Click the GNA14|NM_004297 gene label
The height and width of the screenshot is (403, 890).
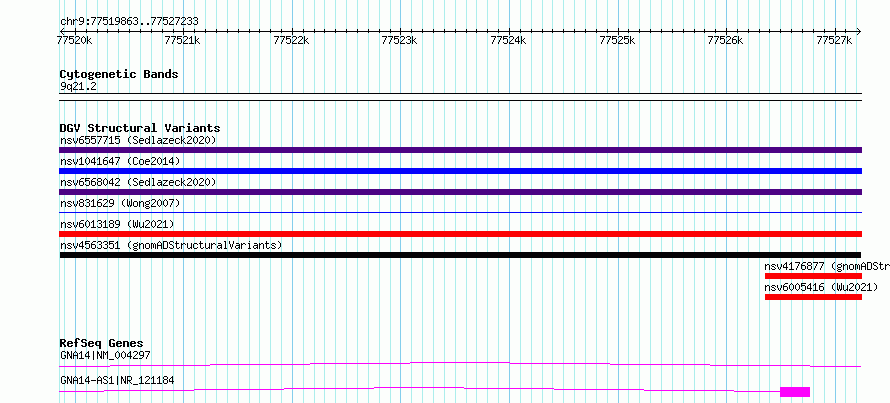pos(105,355)
